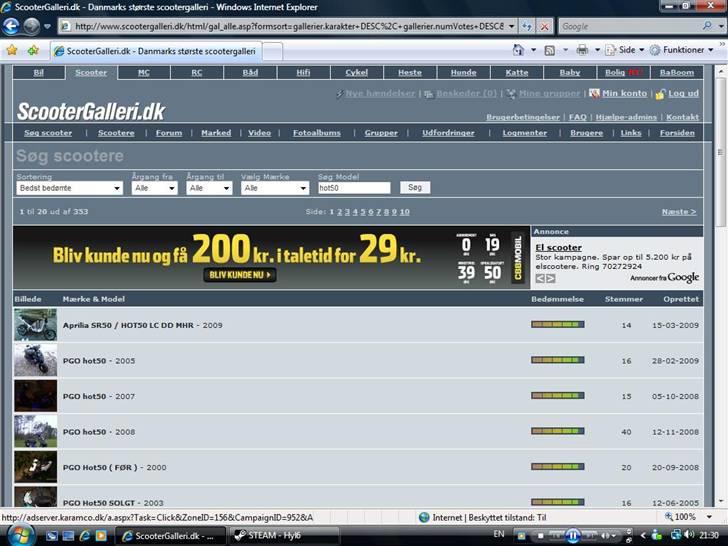Switch to the MC category tab
The image size is (728, 546).
tap(144, 73)
